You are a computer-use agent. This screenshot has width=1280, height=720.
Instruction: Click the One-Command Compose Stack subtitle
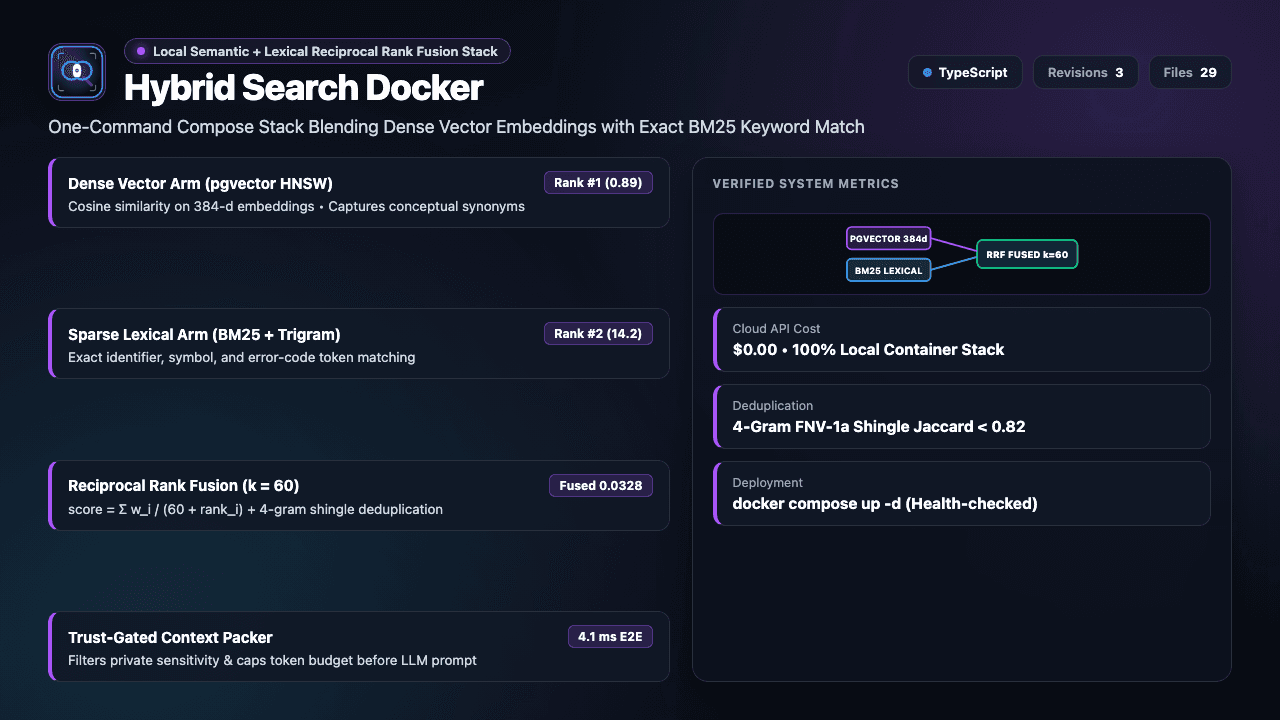(x=456, y=127)
